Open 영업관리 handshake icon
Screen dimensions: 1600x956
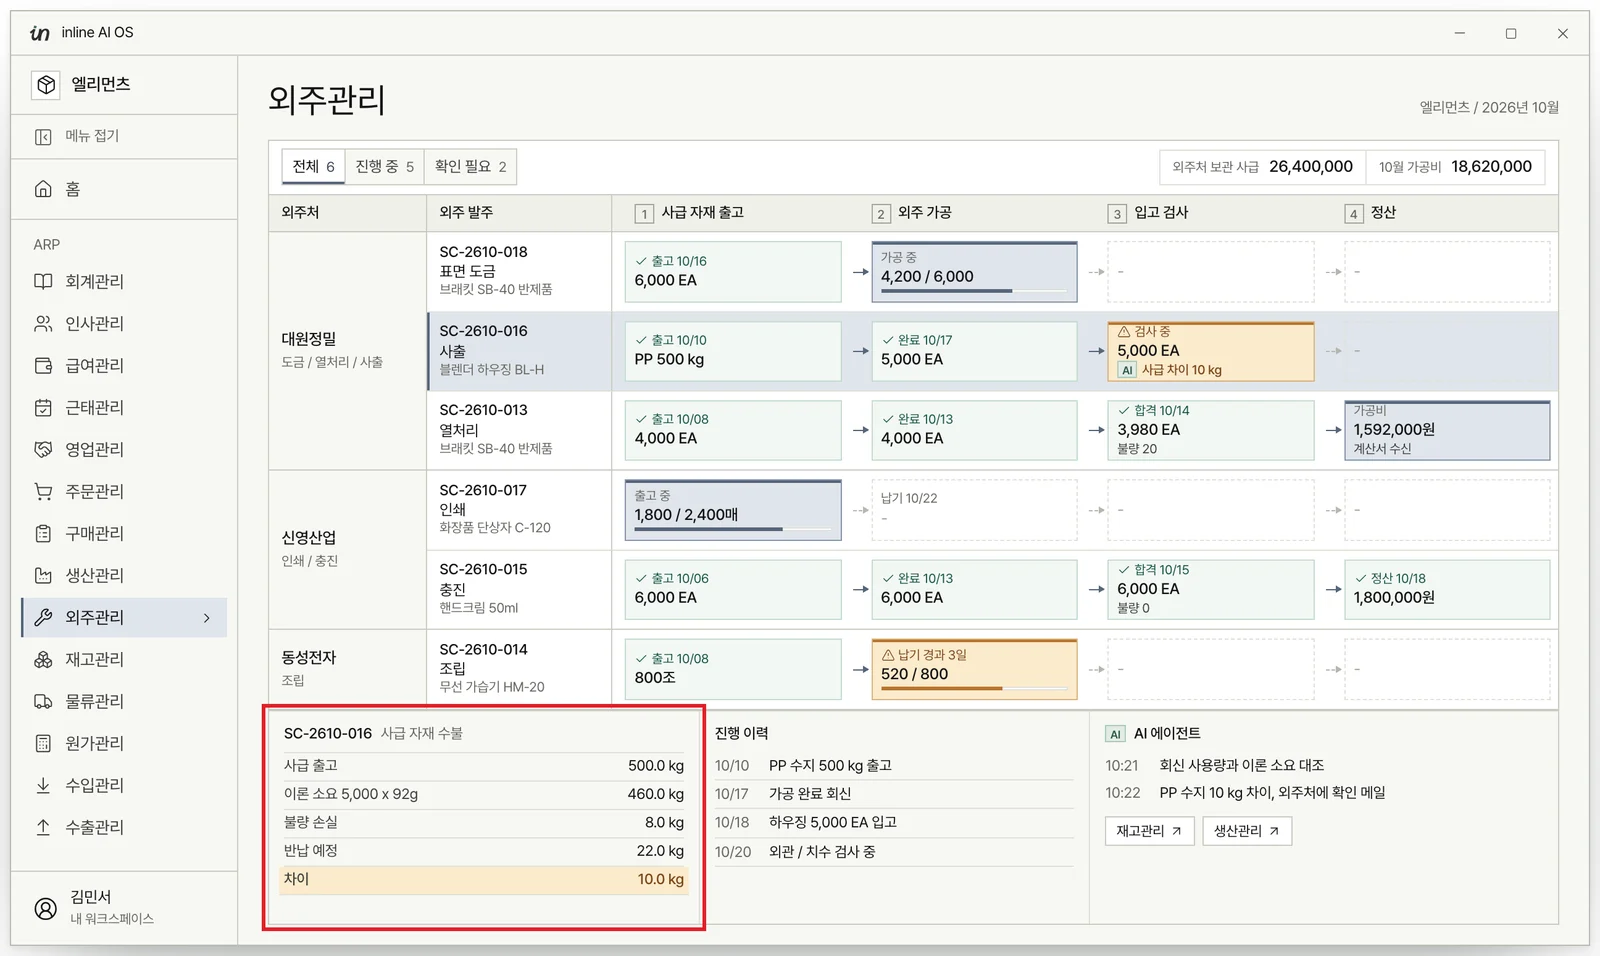43,450
